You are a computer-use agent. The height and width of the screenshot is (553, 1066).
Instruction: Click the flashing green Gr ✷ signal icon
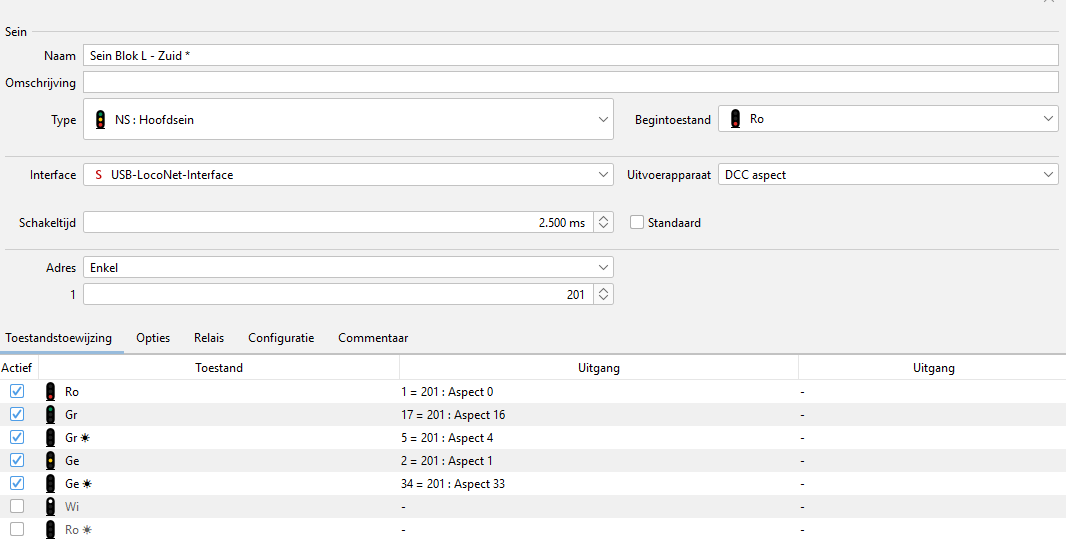[x=51, y=438]
